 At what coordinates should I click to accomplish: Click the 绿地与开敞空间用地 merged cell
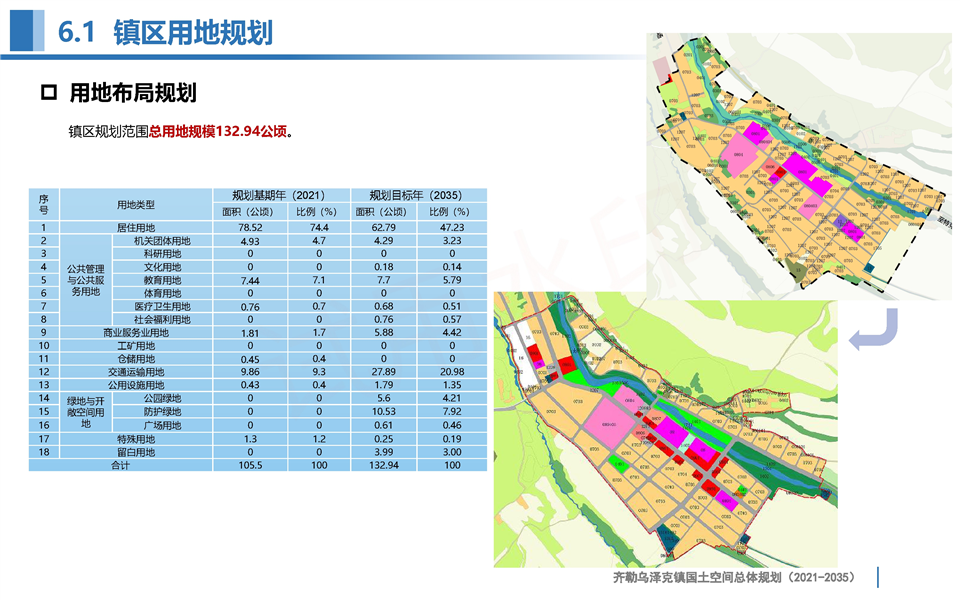pos(86,411)
